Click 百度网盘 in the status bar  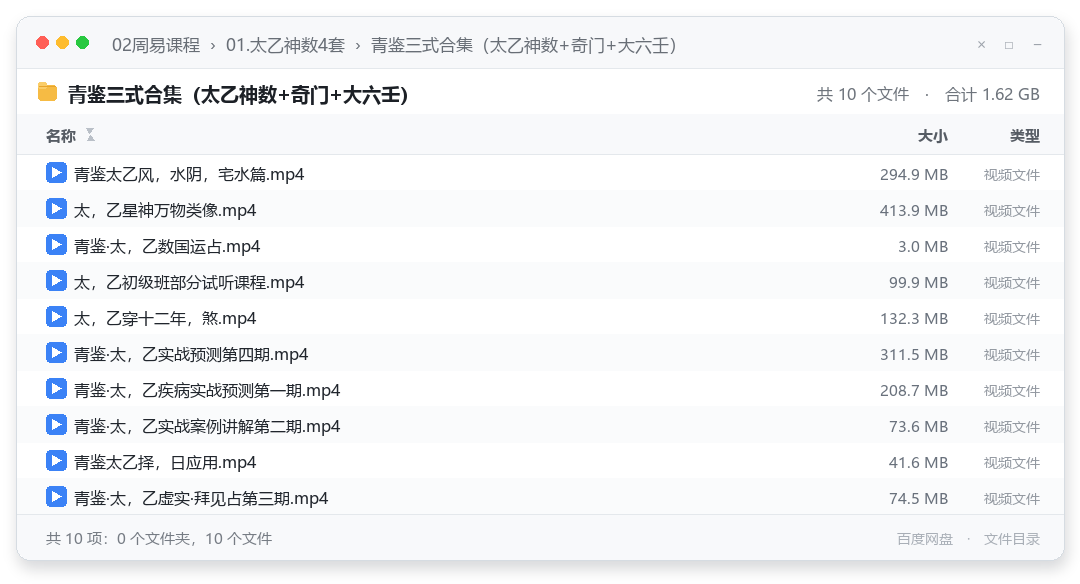pyautogui.click(x=925, y=539)
